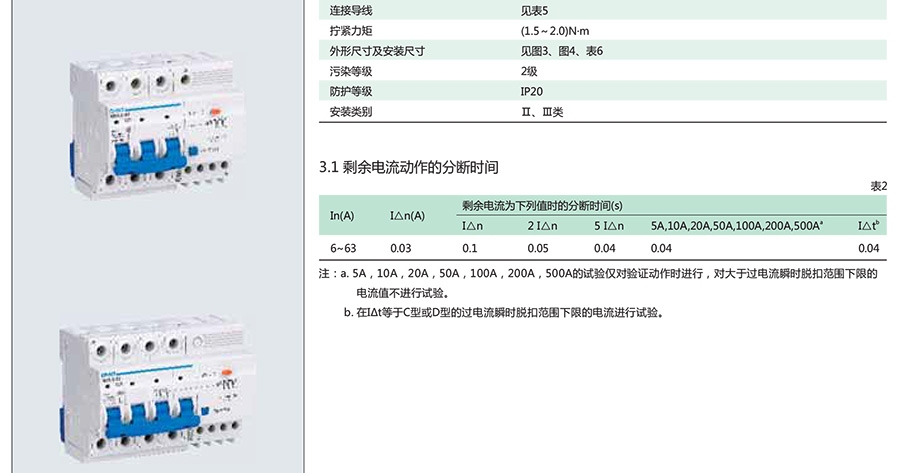Select the '0.04' cell under '5 I△n'
The height and width of the screenshot is (473, 900).
click(604, 249)
